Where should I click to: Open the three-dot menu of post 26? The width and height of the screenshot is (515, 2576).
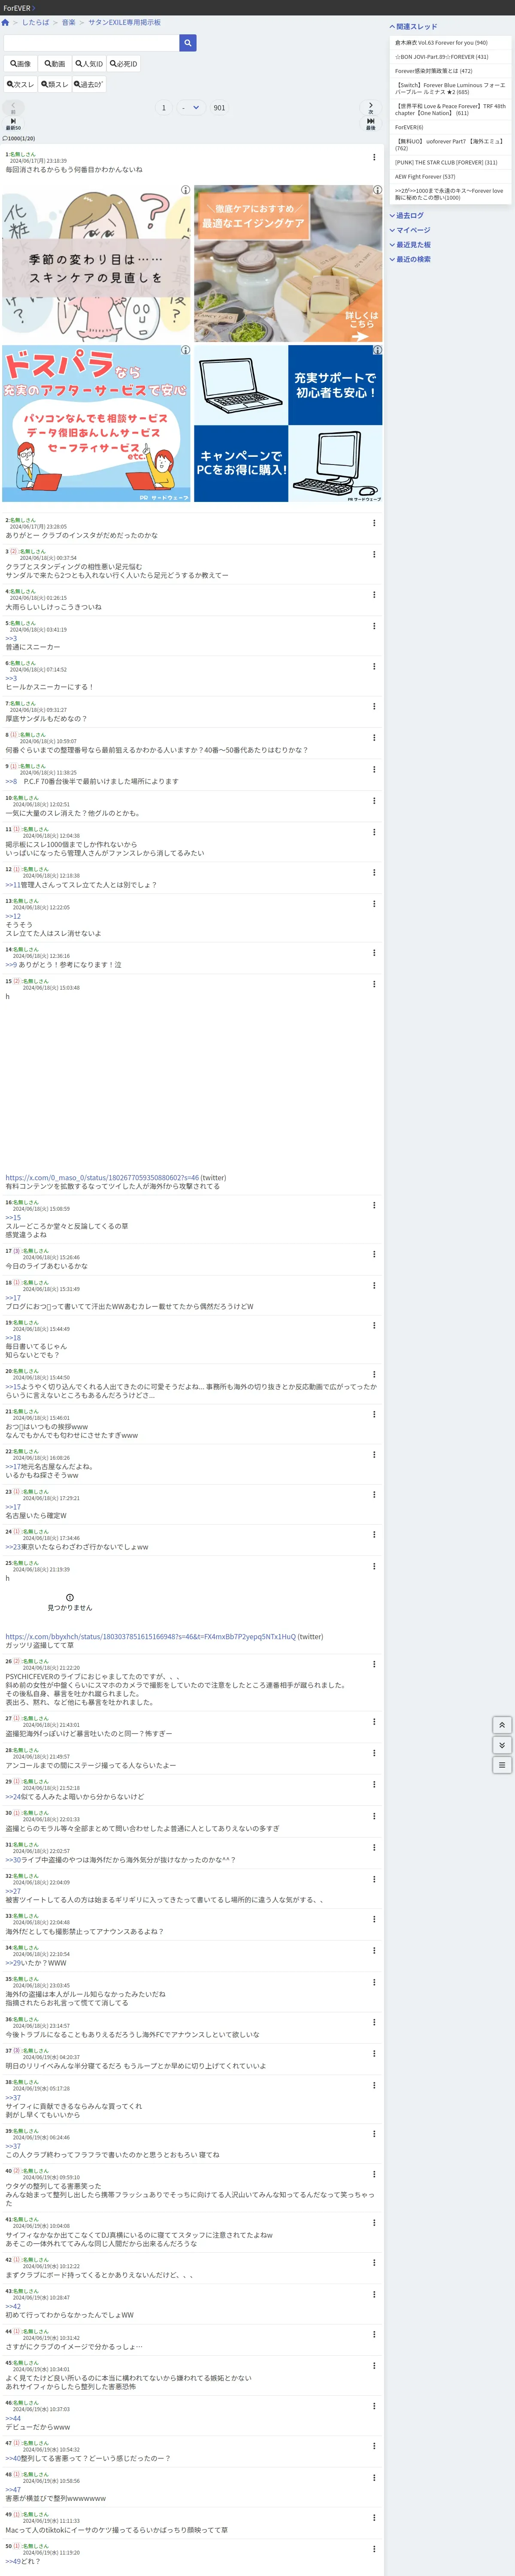(374, 1664)
